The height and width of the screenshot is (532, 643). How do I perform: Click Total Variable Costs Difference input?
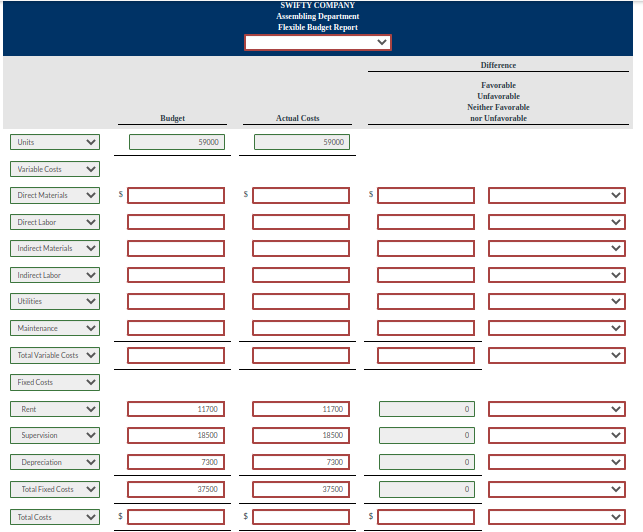tap(426, 355)
